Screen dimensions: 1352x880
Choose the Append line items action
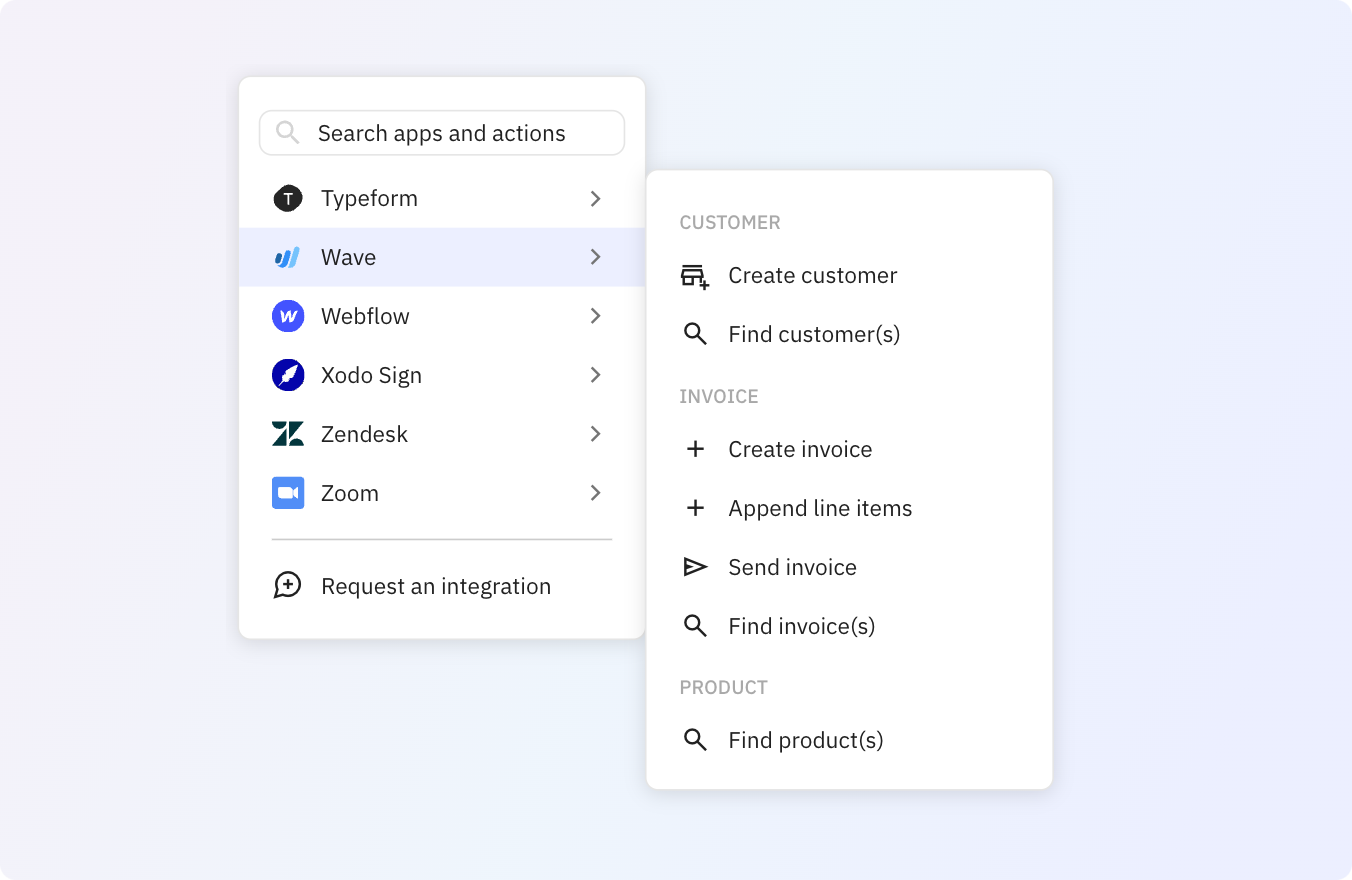tap(849, 508)
